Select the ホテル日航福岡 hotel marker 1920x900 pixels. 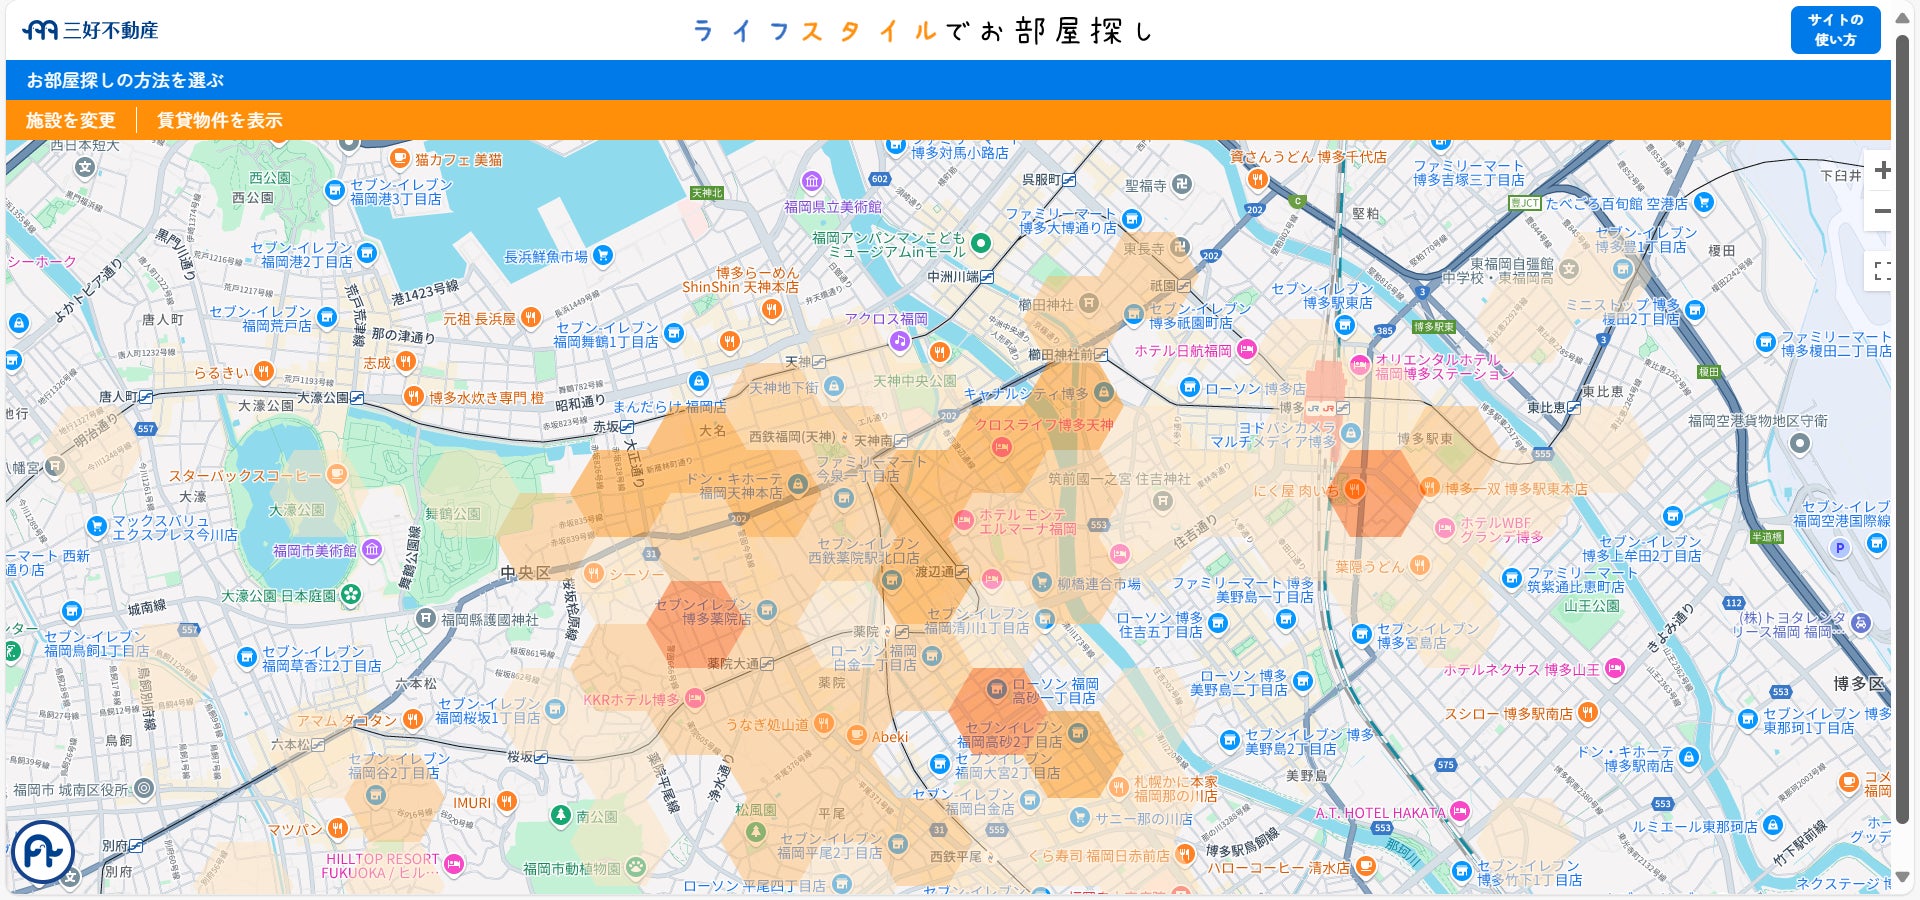1246,349
